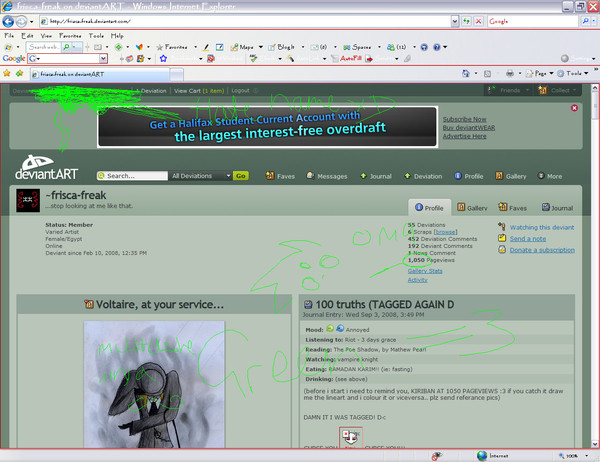Open Journal submission in site navigation
This screenshot has height=462, width=600.
(376, 176)
